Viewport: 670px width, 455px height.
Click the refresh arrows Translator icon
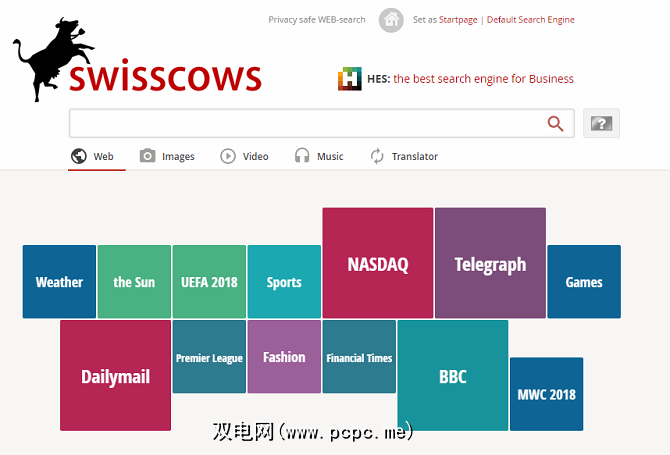click(x=377, y=156)
